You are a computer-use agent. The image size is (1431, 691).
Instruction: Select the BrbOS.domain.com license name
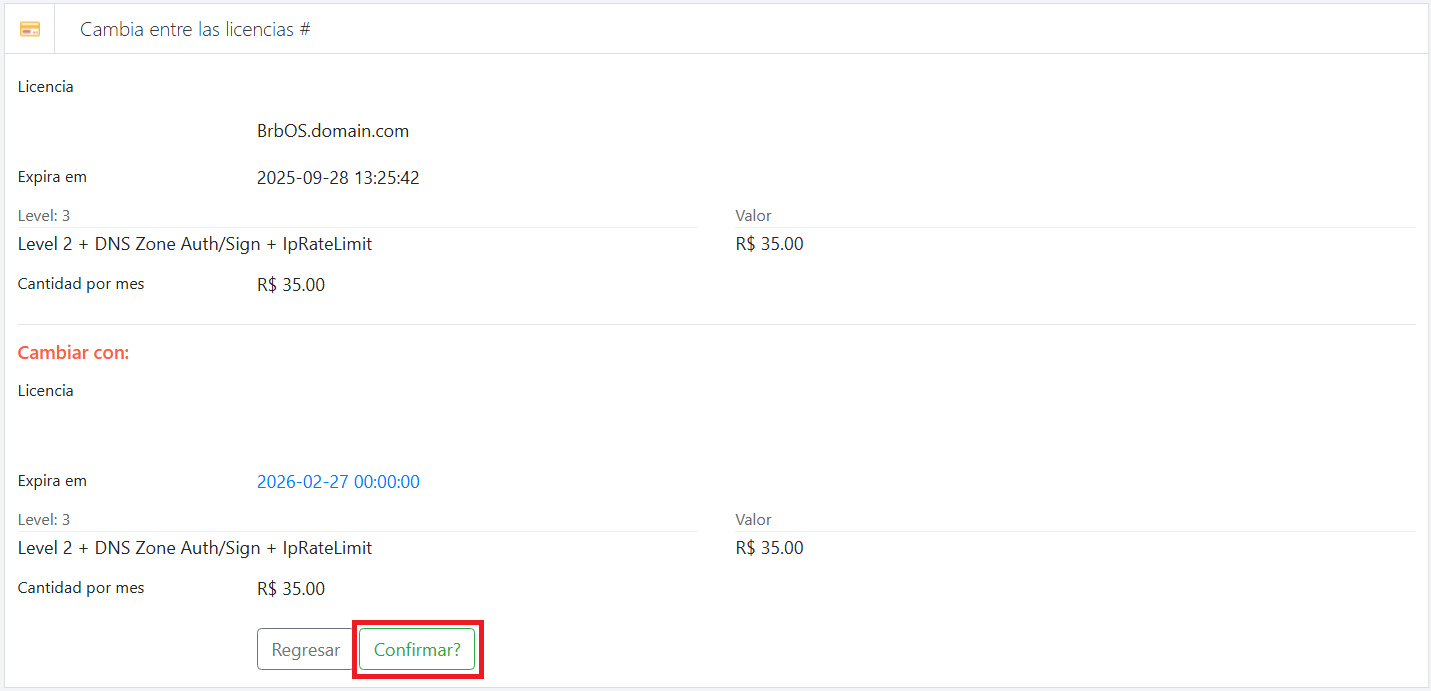coord(332,131)
